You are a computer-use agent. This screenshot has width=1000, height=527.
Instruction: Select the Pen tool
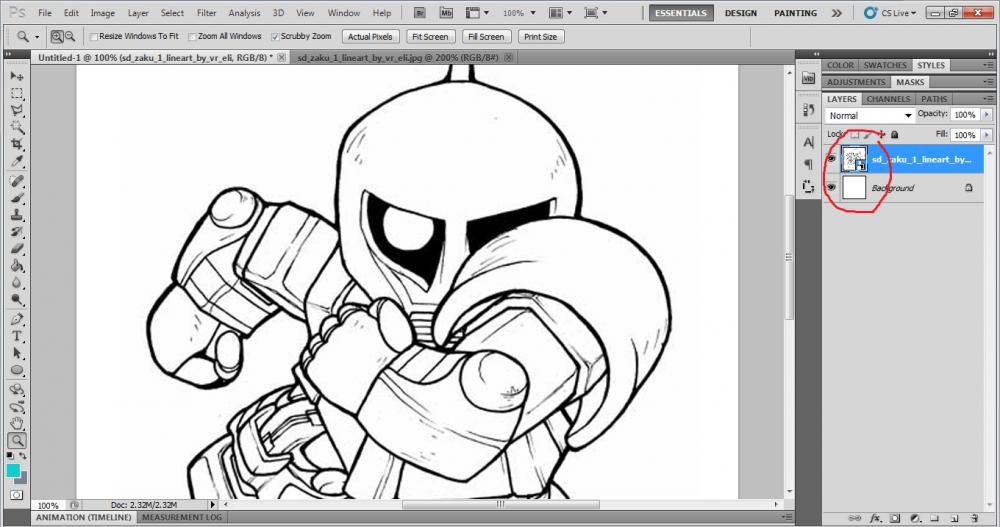17,320
